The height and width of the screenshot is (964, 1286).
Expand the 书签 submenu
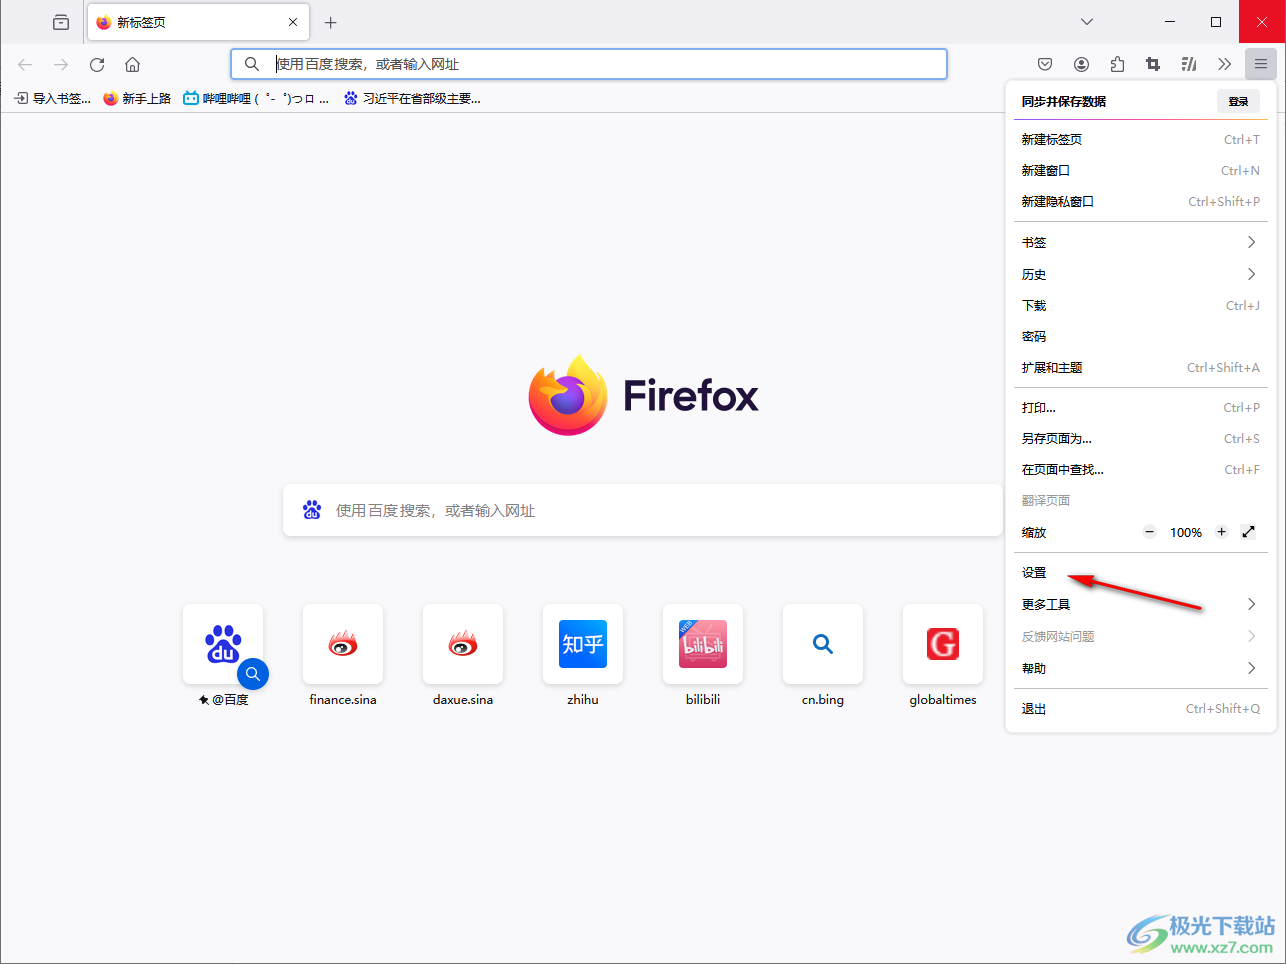click(x=1140, y=242)
